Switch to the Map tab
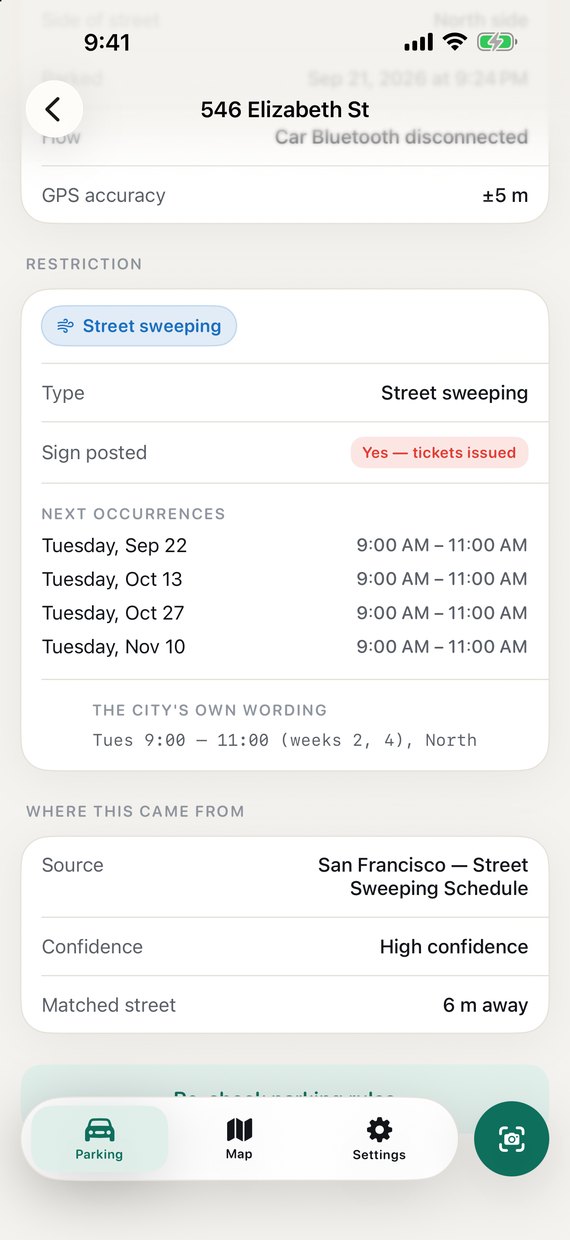570x1240 pixels. (239, 1139)
